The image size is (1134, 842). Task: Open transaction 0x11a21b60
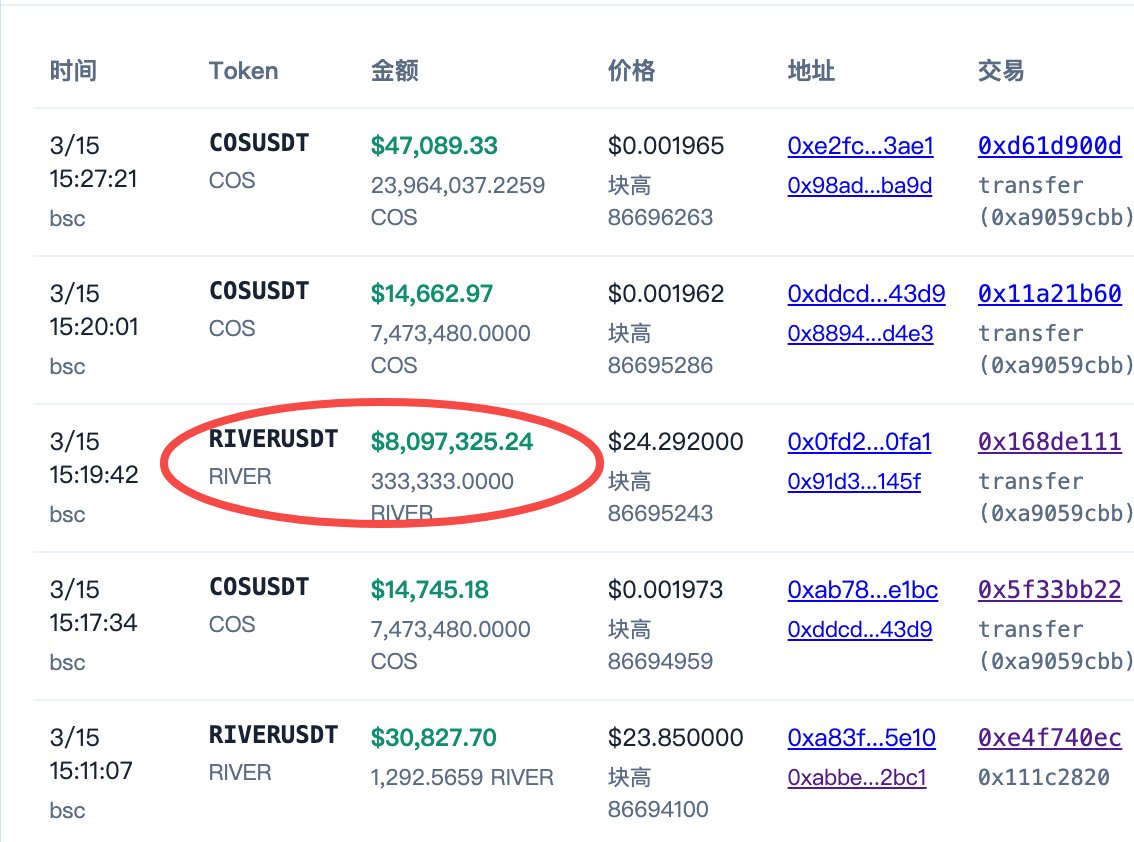pyautogui.click(x=1049, y=294)
